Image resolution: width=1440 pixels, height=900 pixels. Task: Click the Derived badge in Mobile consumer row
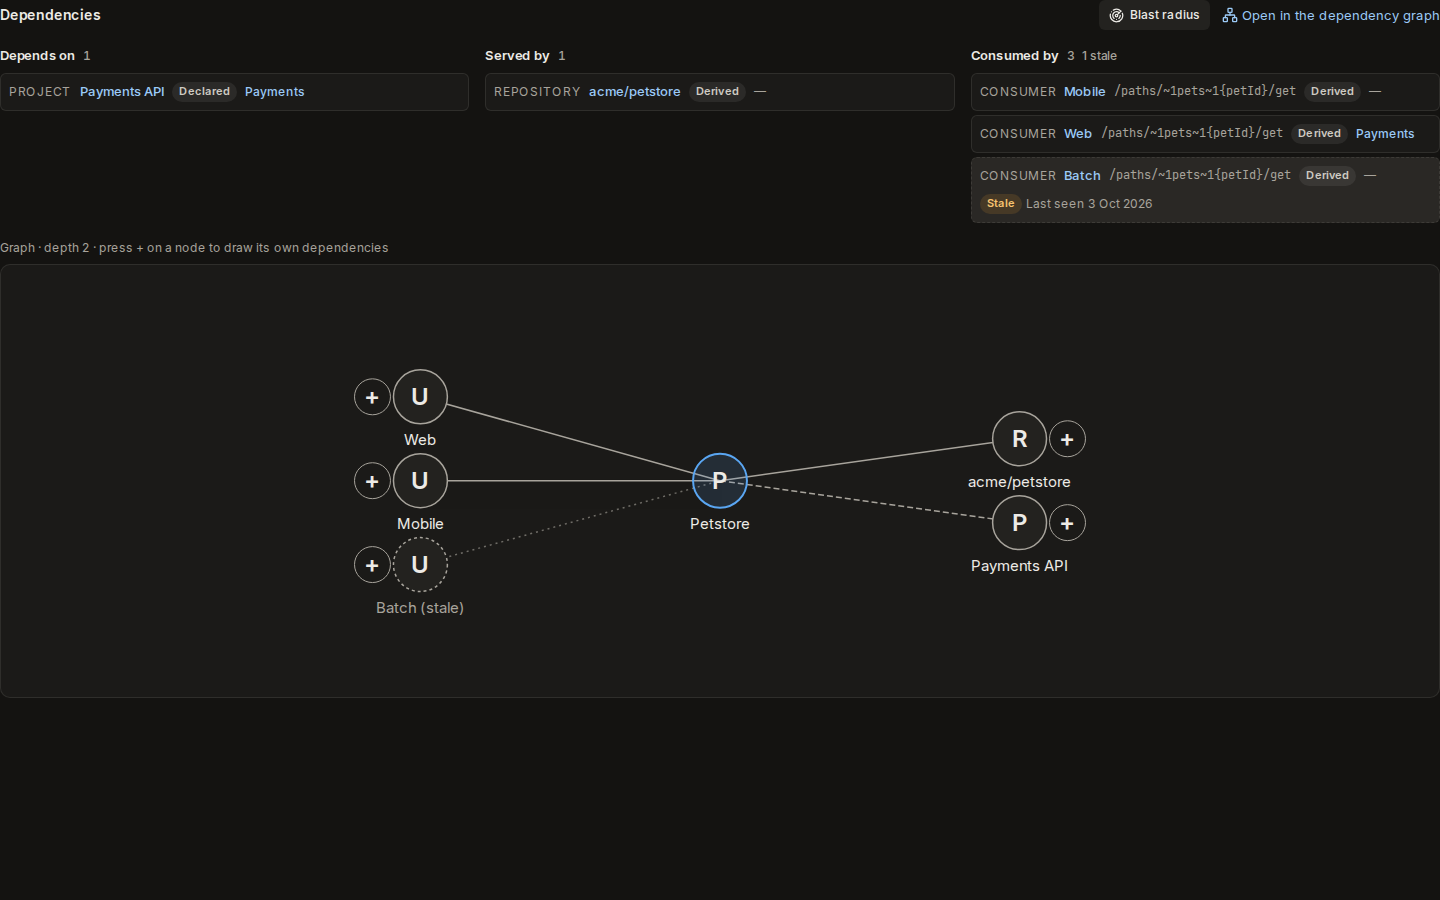(x=1332, y=92)
